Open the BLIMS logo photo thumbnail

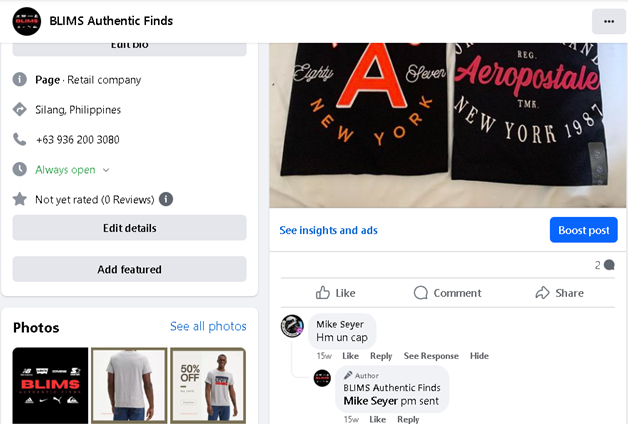click(50, 385)
